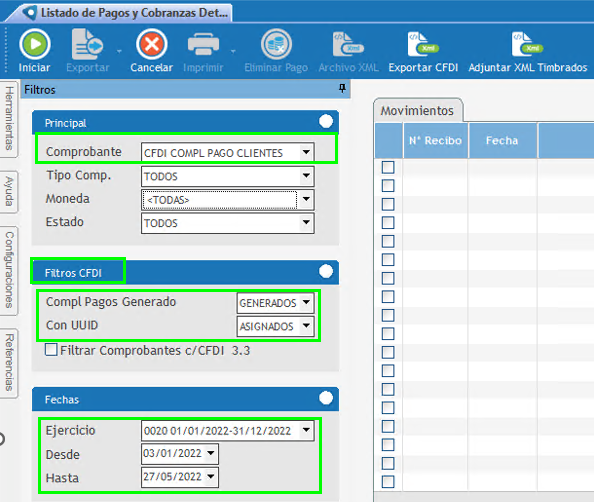Pin the Filtros panel
Screen dimensions: 594x502
(342, 89)
